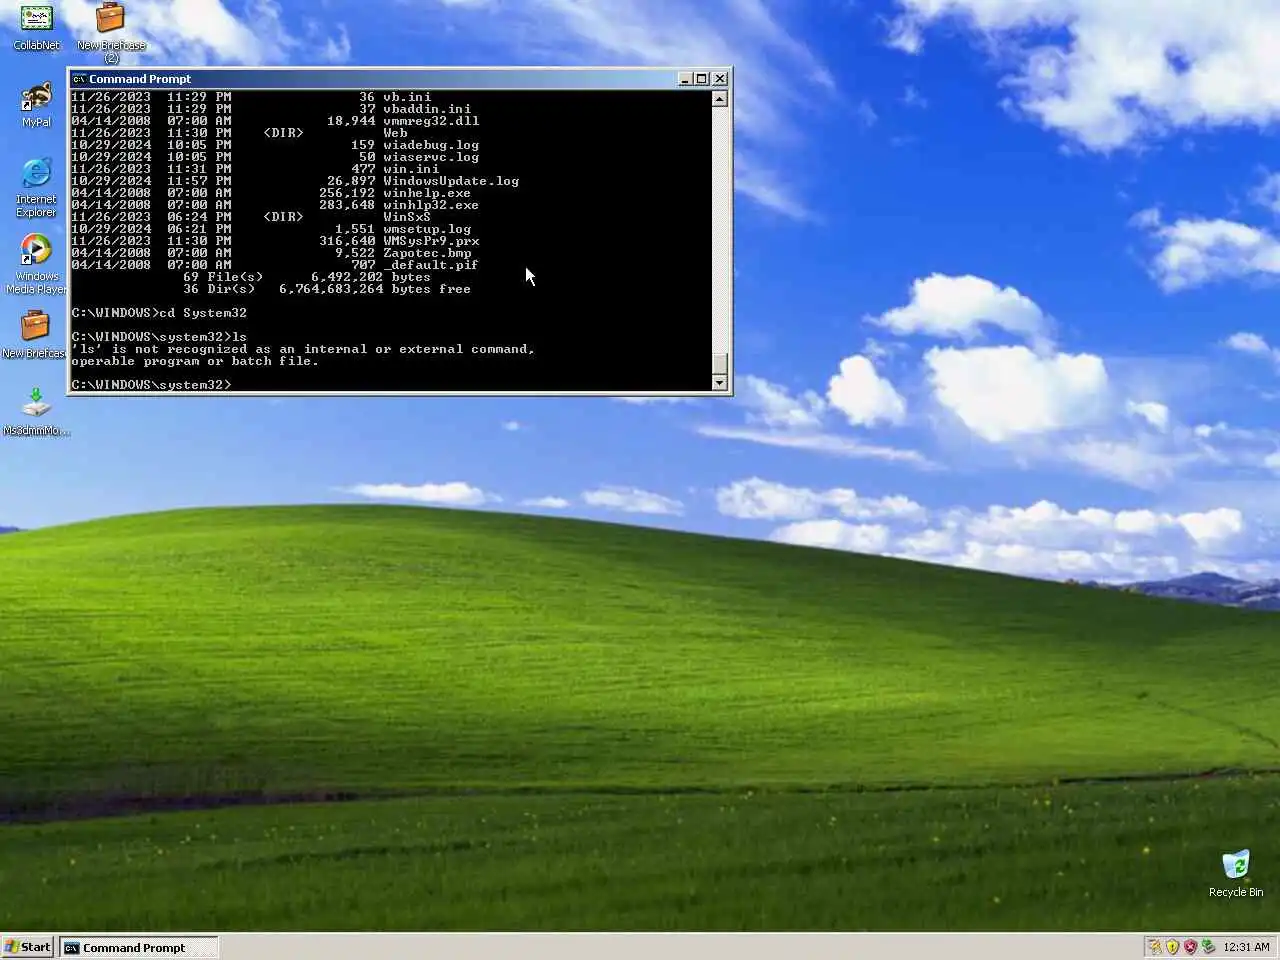This screenshot has width=1280, height=960.
Task: Select the Windows Media Player shortcut icon
Action: [36, 264]
